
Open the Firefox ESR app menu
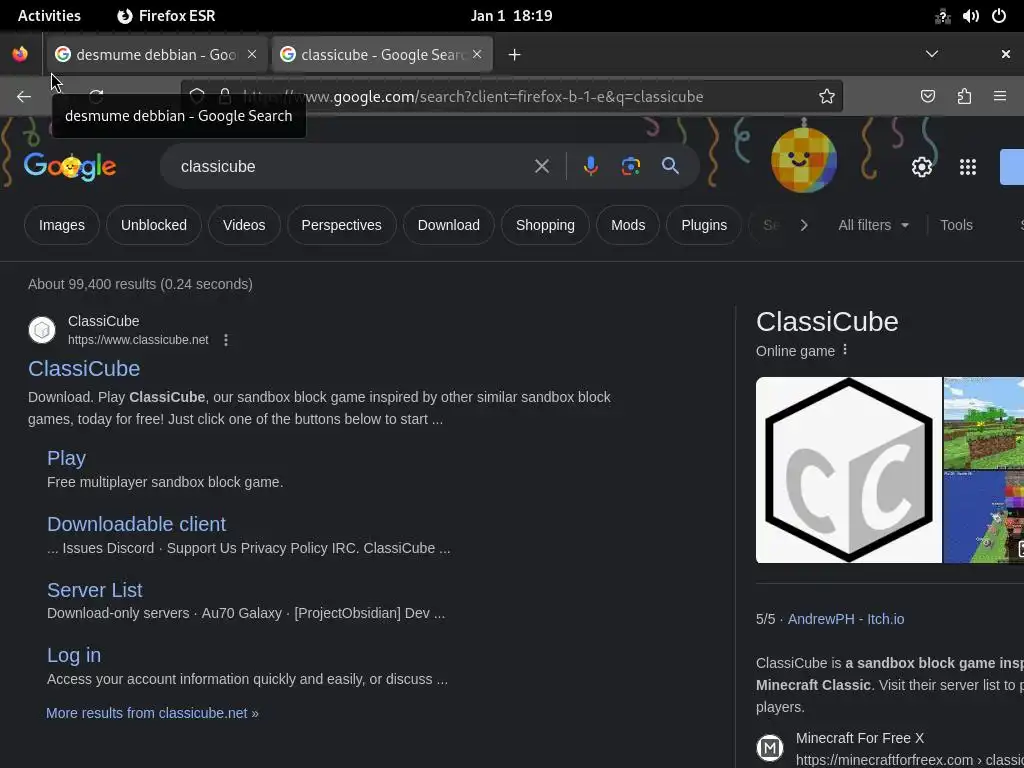click(x=167, y=16)
